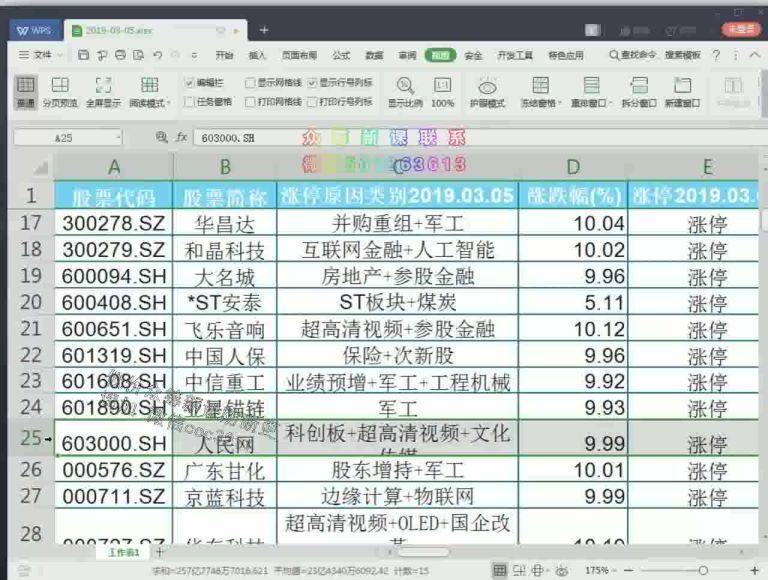Click the zoom out minus button
This screenshot has width=768, height=580.
[629, 570]
